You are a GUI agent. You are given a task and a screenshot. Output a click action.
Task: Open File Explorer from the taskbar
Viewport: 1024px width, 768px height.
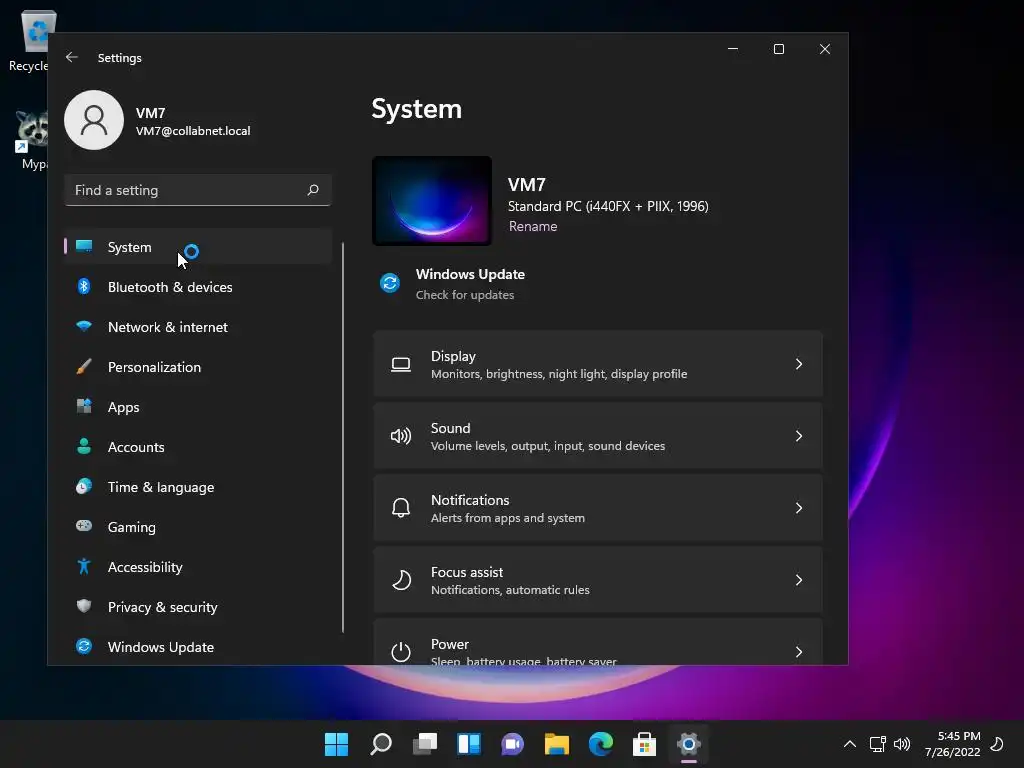pyautogui.click(x=557, y=744)
